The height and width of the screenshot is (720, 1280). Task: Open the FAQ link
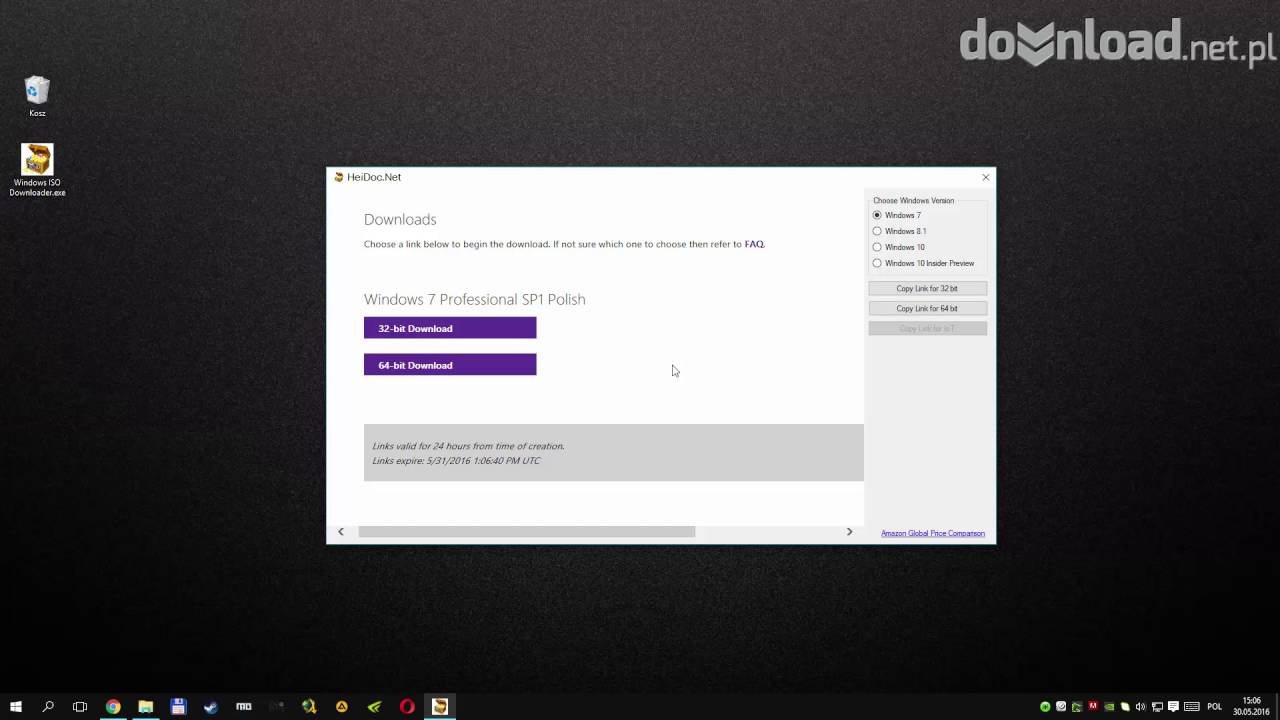point(754,244)
